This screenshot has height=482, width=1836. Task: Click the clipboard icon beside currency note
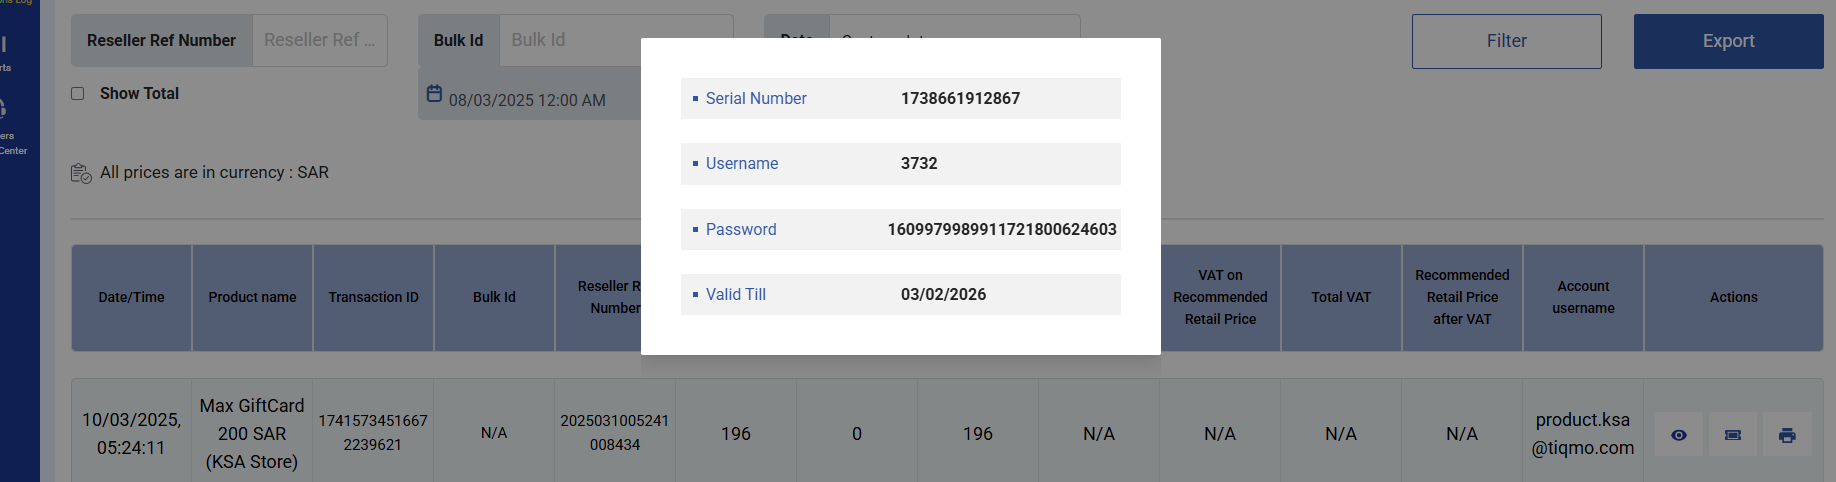pos(81,173)
